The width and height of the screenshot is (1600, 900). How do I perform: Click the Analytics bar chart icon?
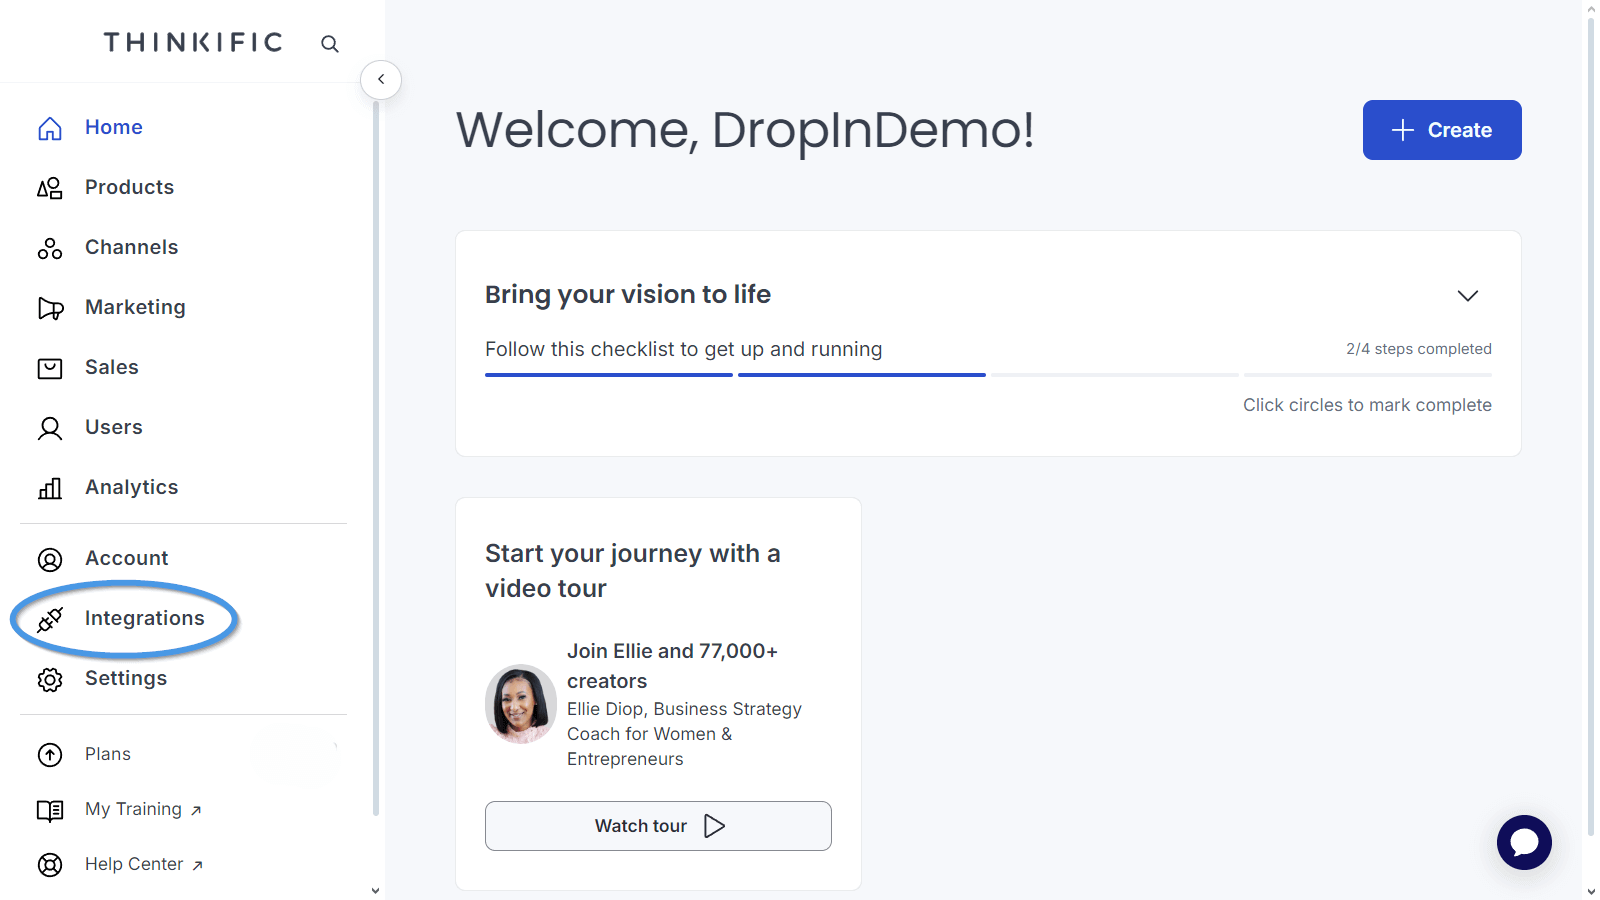click(x=50, y=488)
